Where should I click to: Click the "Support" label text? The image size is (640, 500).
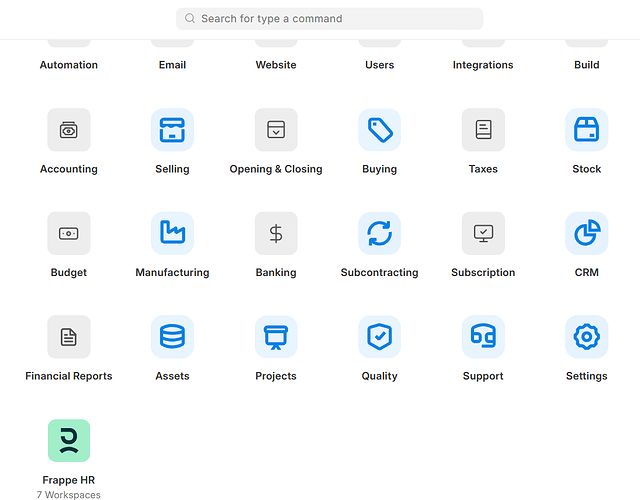483,376
